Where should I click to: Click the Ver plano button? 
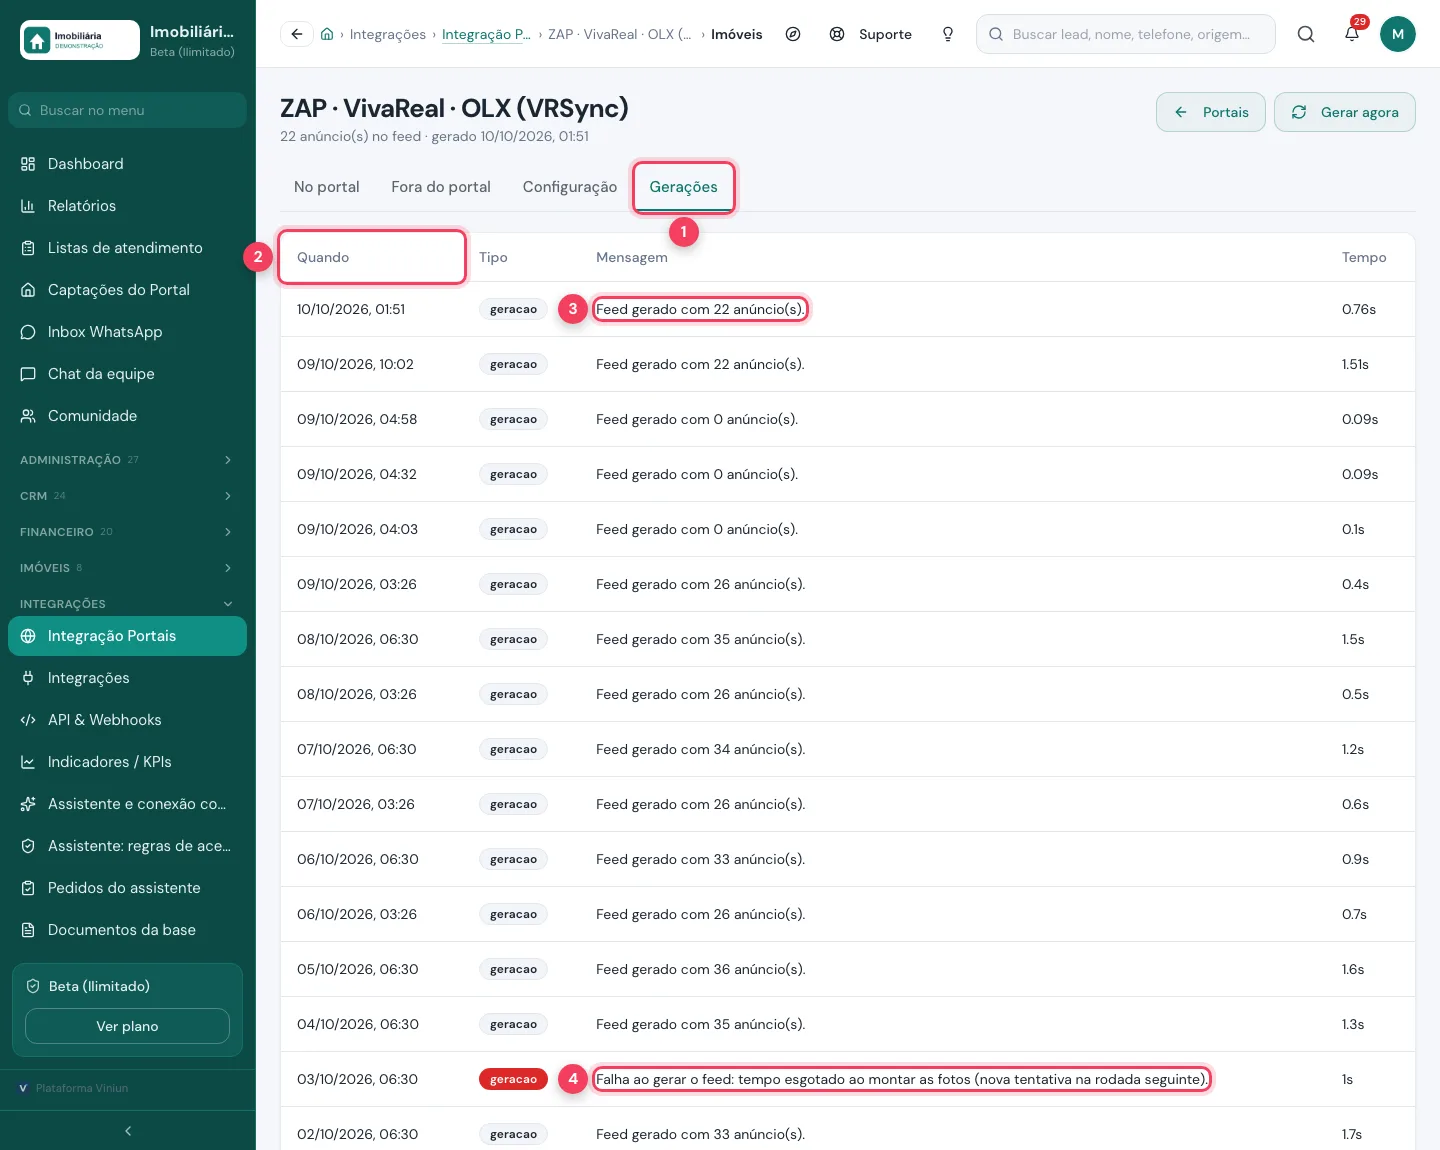pyautogui.click(x=127, y=1026)
